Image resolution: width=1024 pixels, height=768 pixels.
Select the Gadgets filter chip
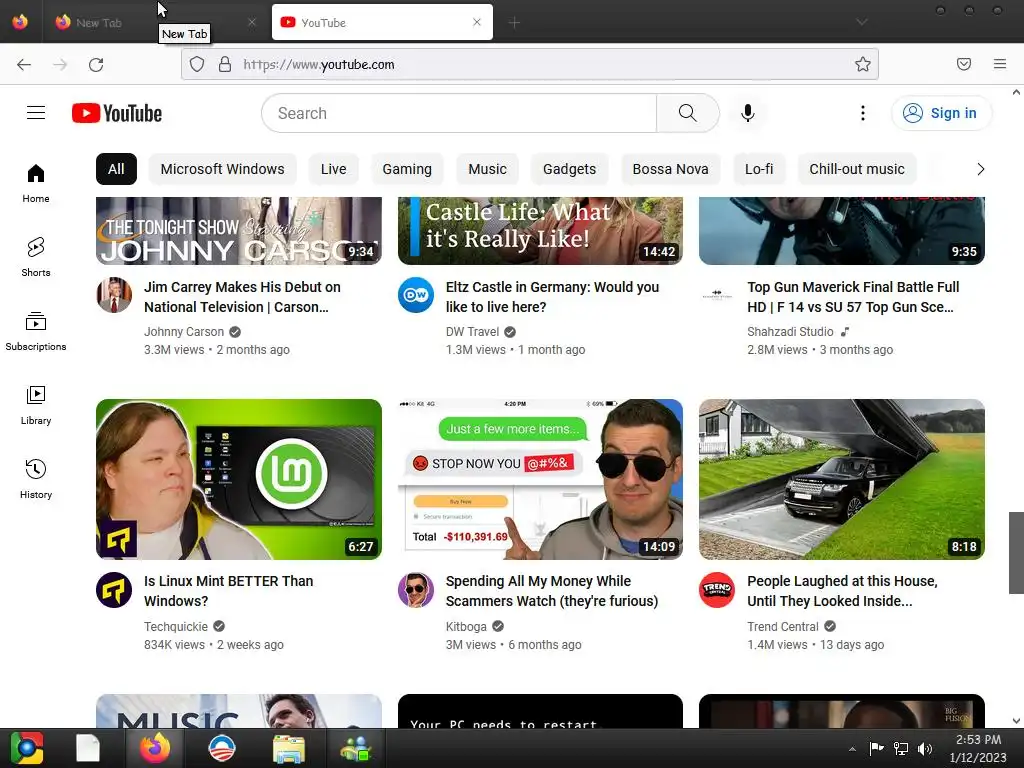(569, 169)
